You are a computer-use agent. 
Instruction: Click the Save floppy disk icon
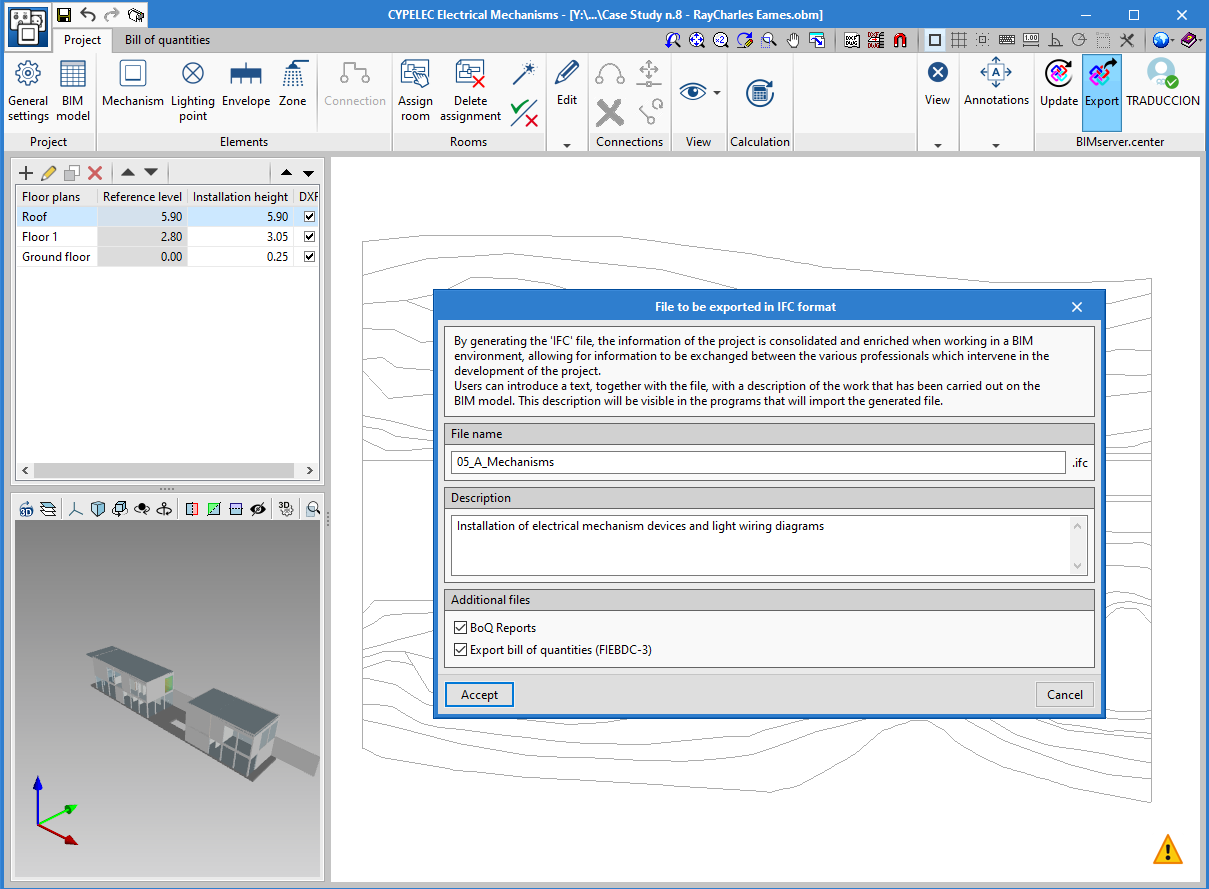coord(64,15)
